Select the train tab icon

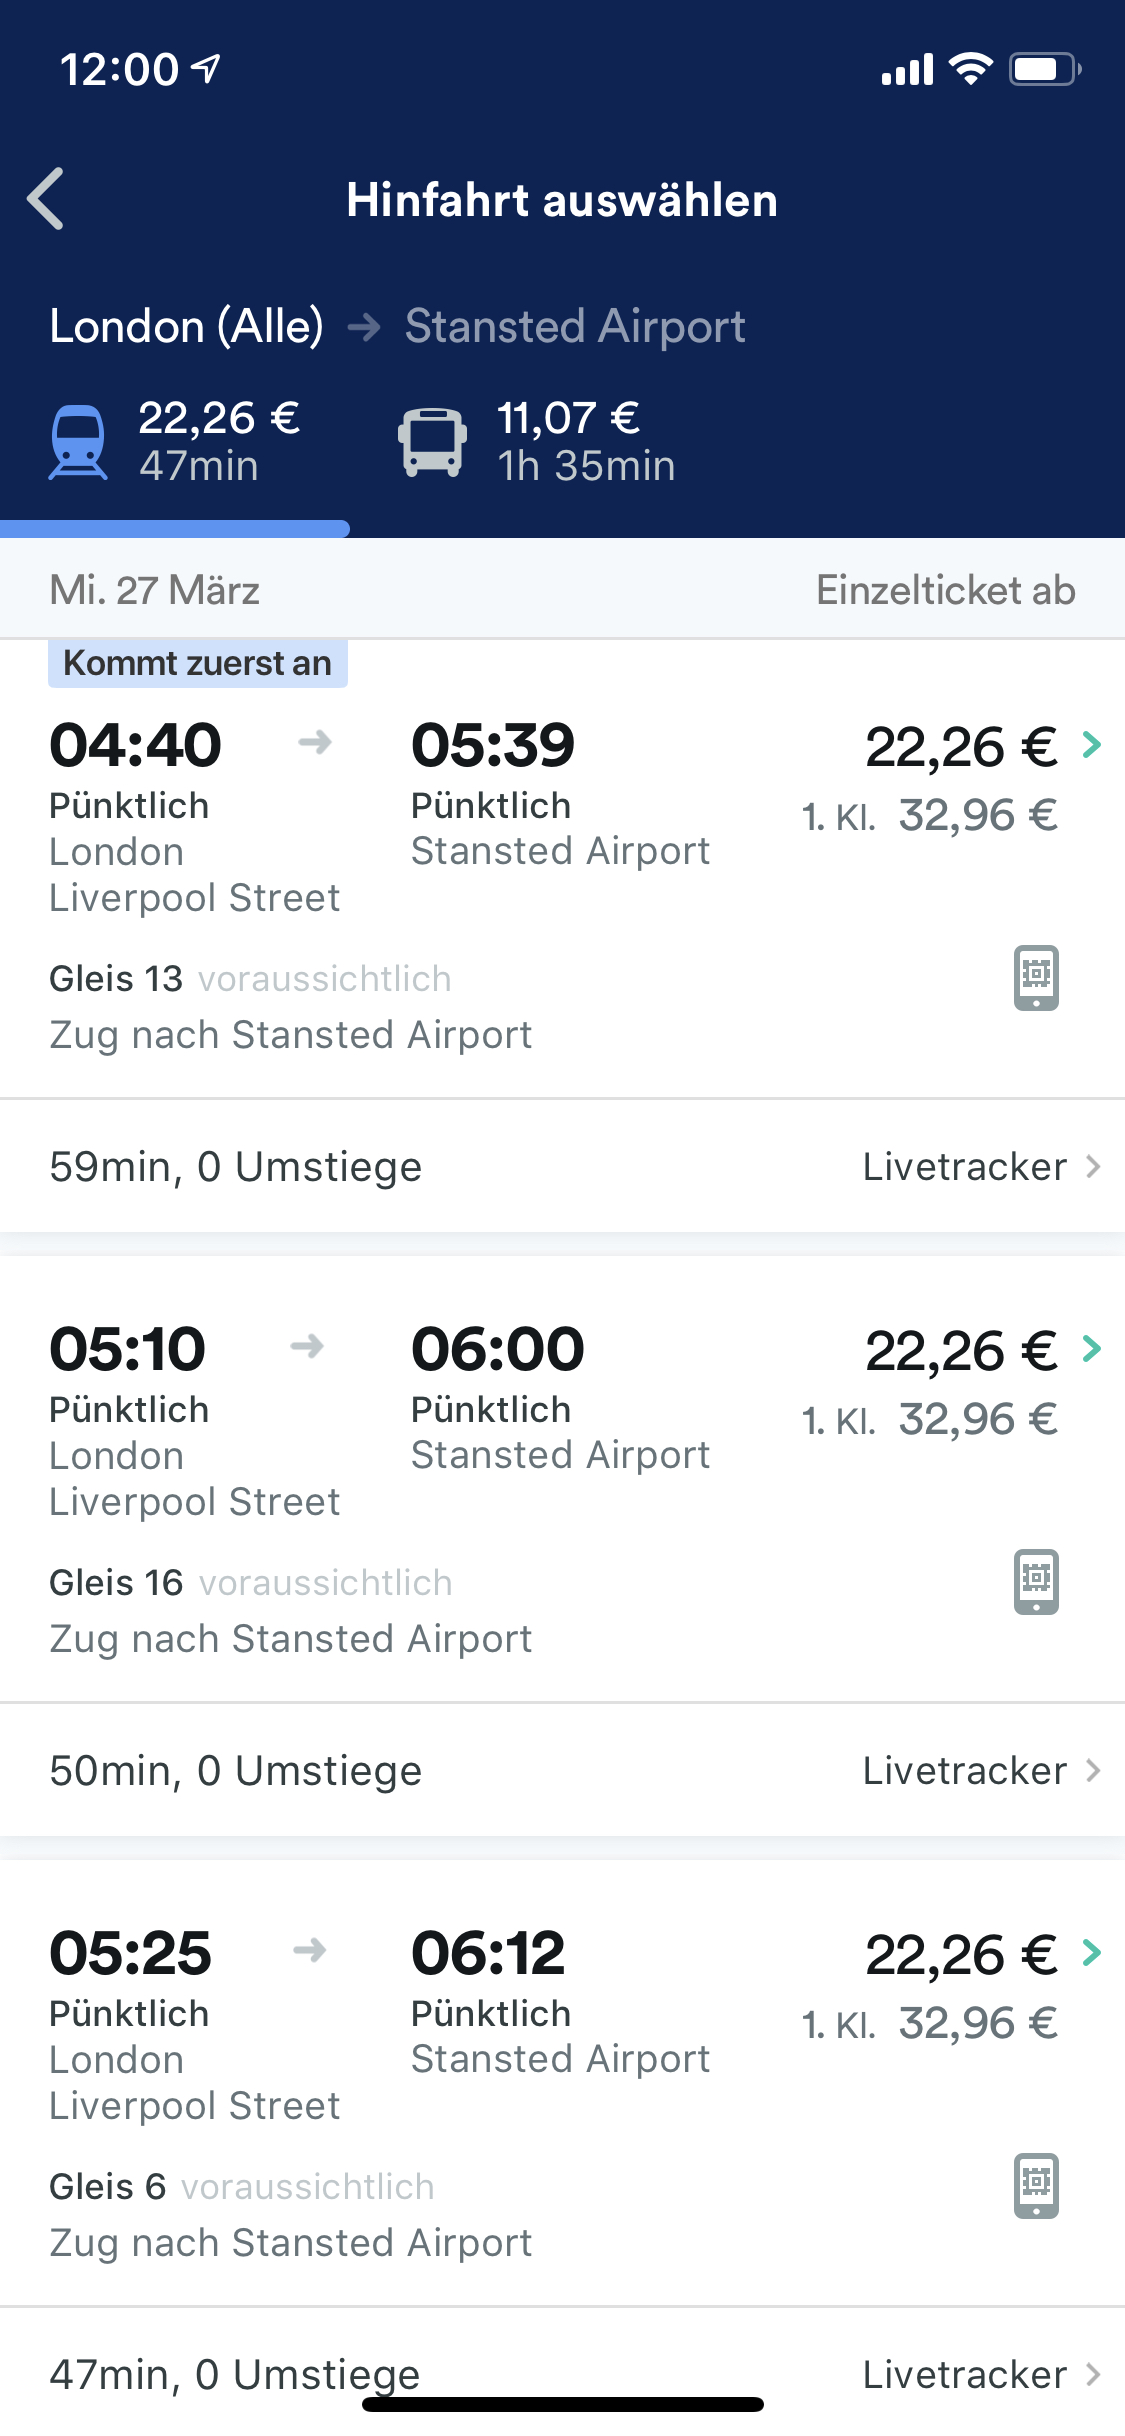(78, 442)
